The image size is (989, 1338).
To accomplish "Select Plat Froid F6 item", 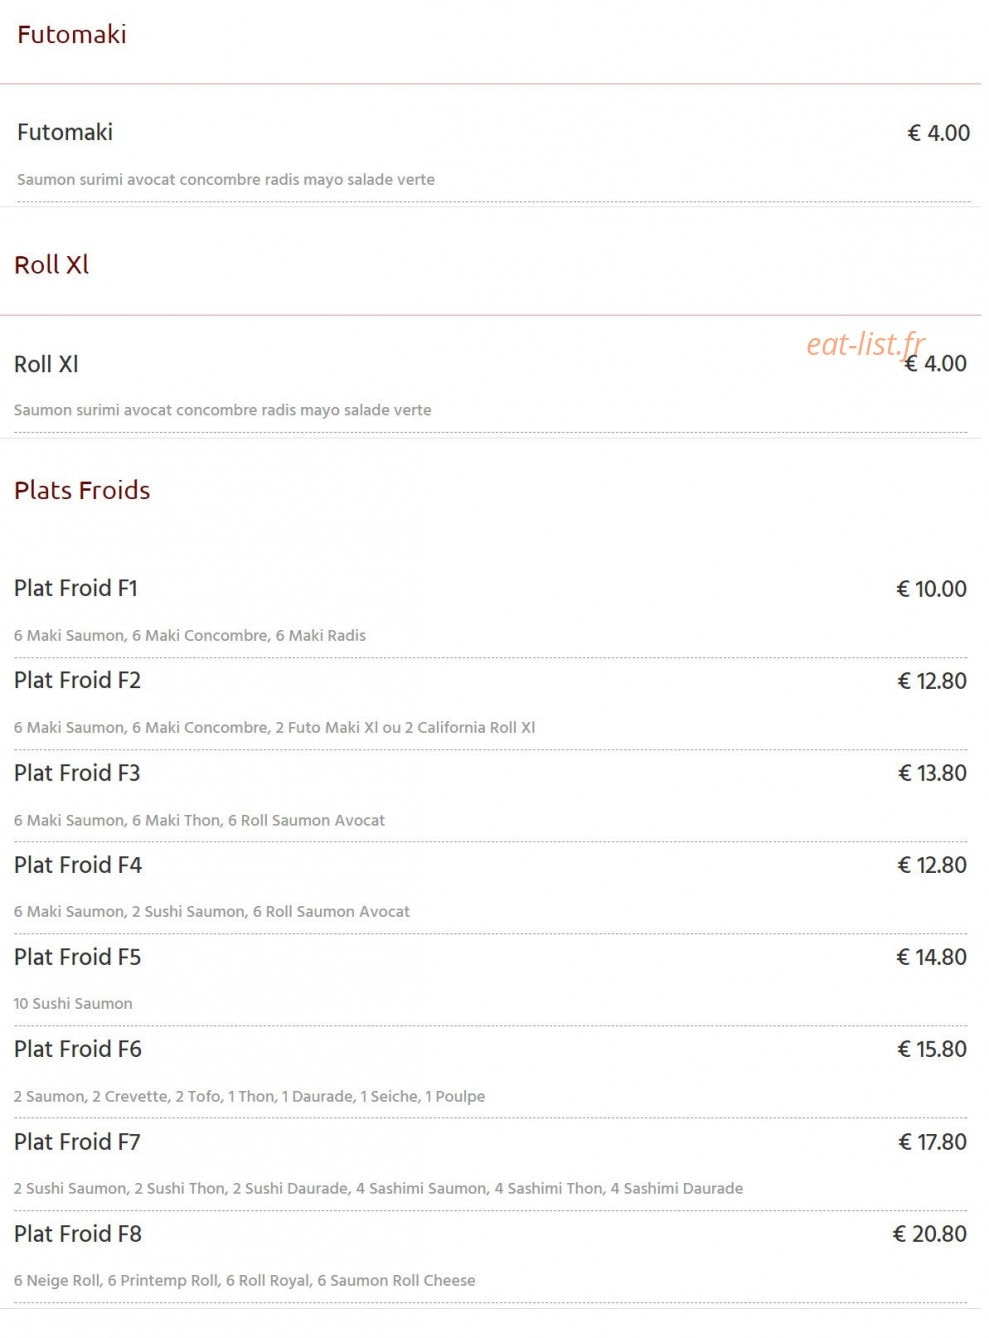I will coord(78,1049).
